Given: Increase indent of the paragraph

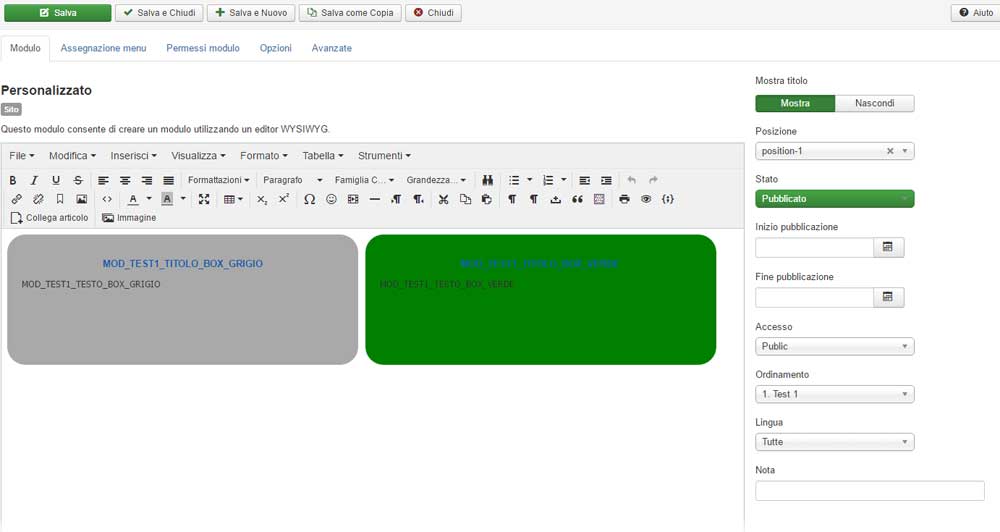Looking at the screenshot, I should (606, 180).
